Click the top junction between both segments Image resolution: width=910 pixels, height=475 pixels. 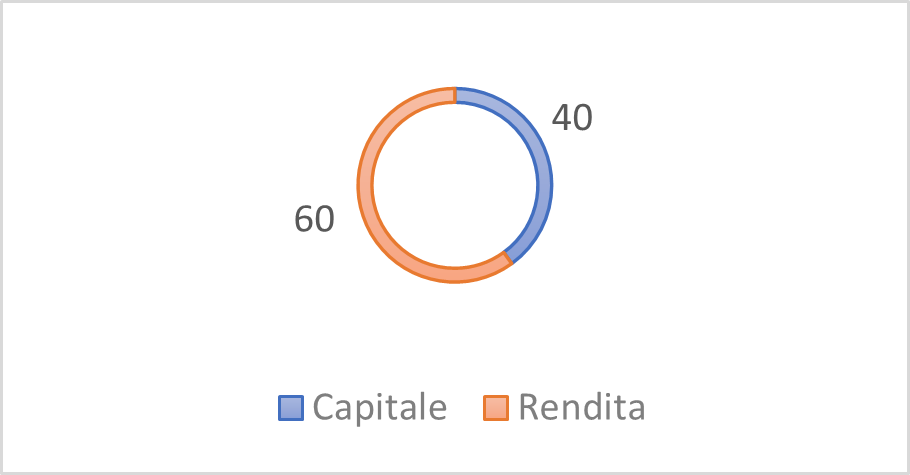click(455, 95)
